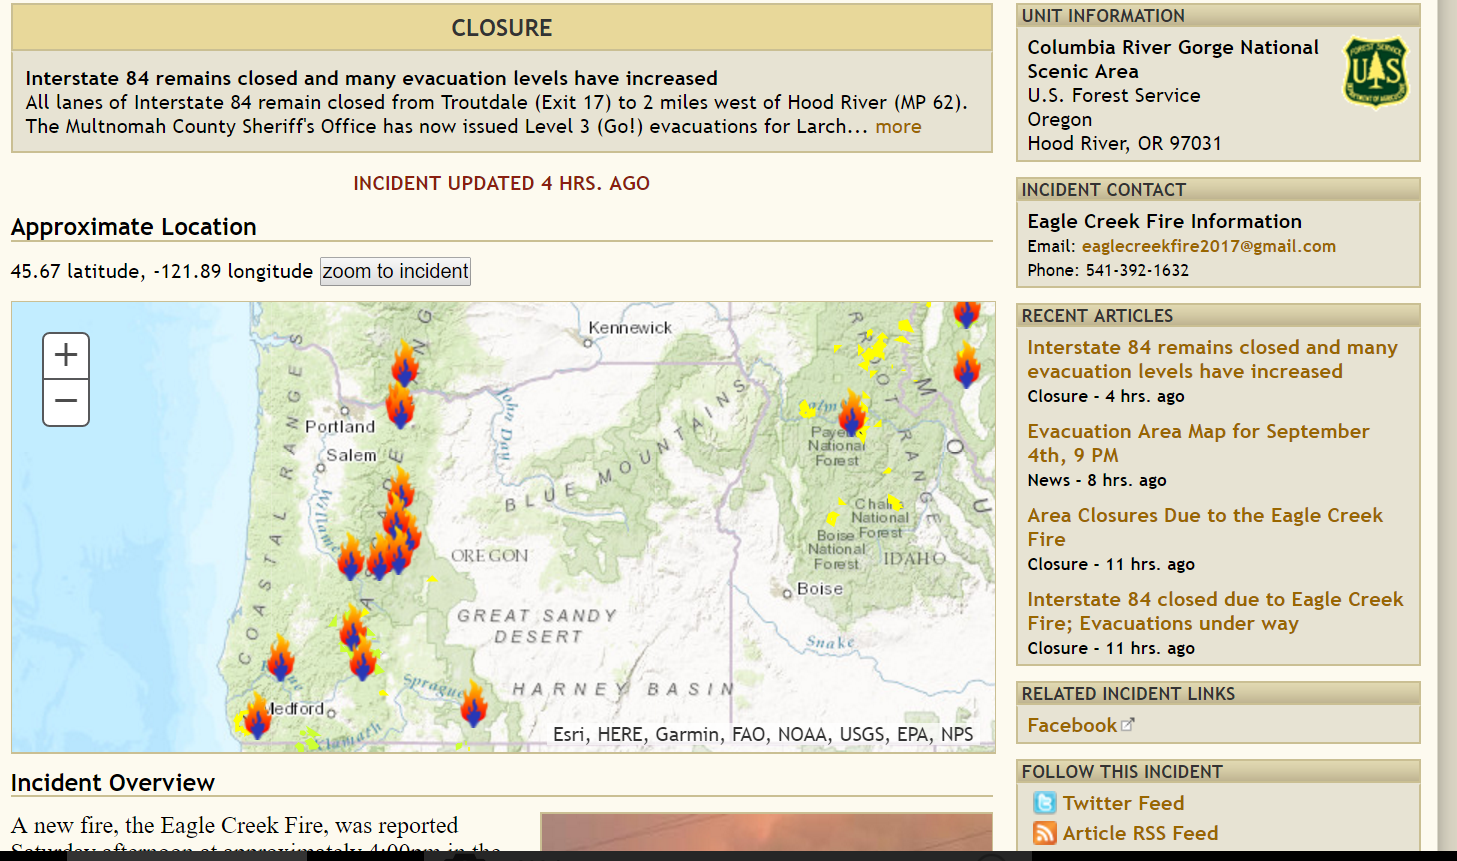This screenshot has height=861, width=1457.
Task: Click the map zoom out minus button
Action: click(x=66, y=402)
